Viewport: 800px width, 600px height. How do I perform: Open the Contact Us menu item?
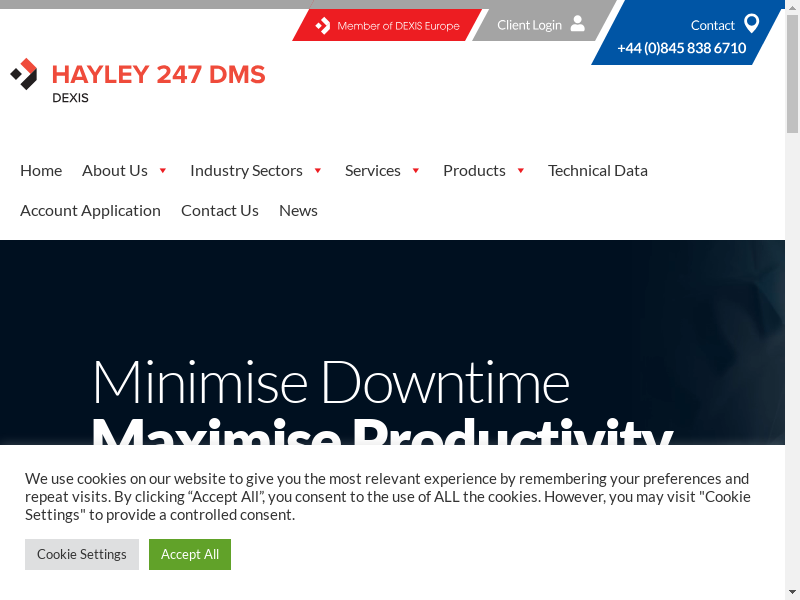(x=219, y=210)
